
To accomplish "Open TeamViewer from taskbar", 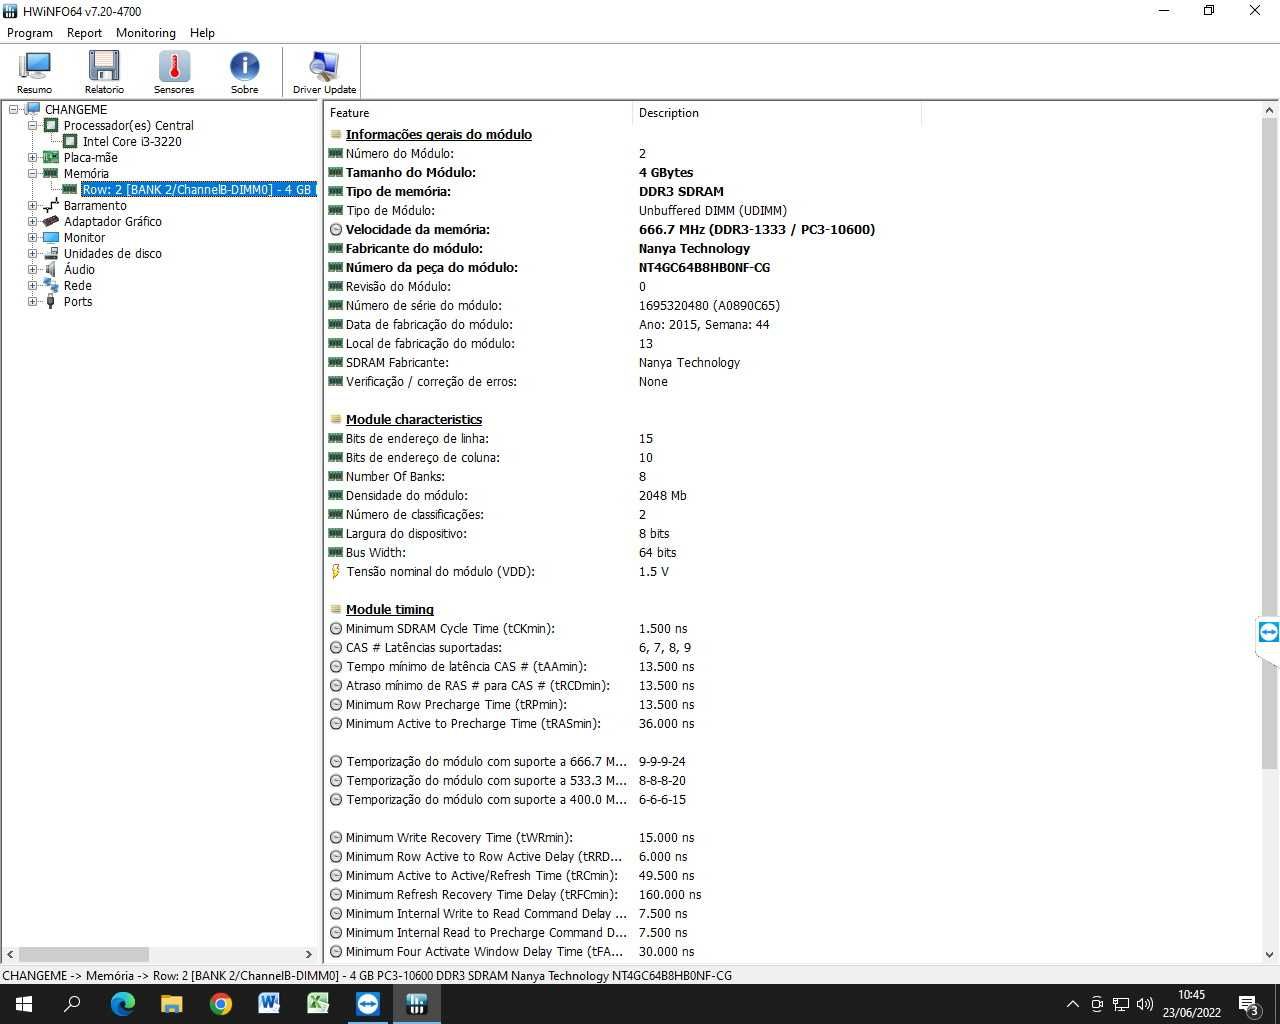I will point(368,1004).
